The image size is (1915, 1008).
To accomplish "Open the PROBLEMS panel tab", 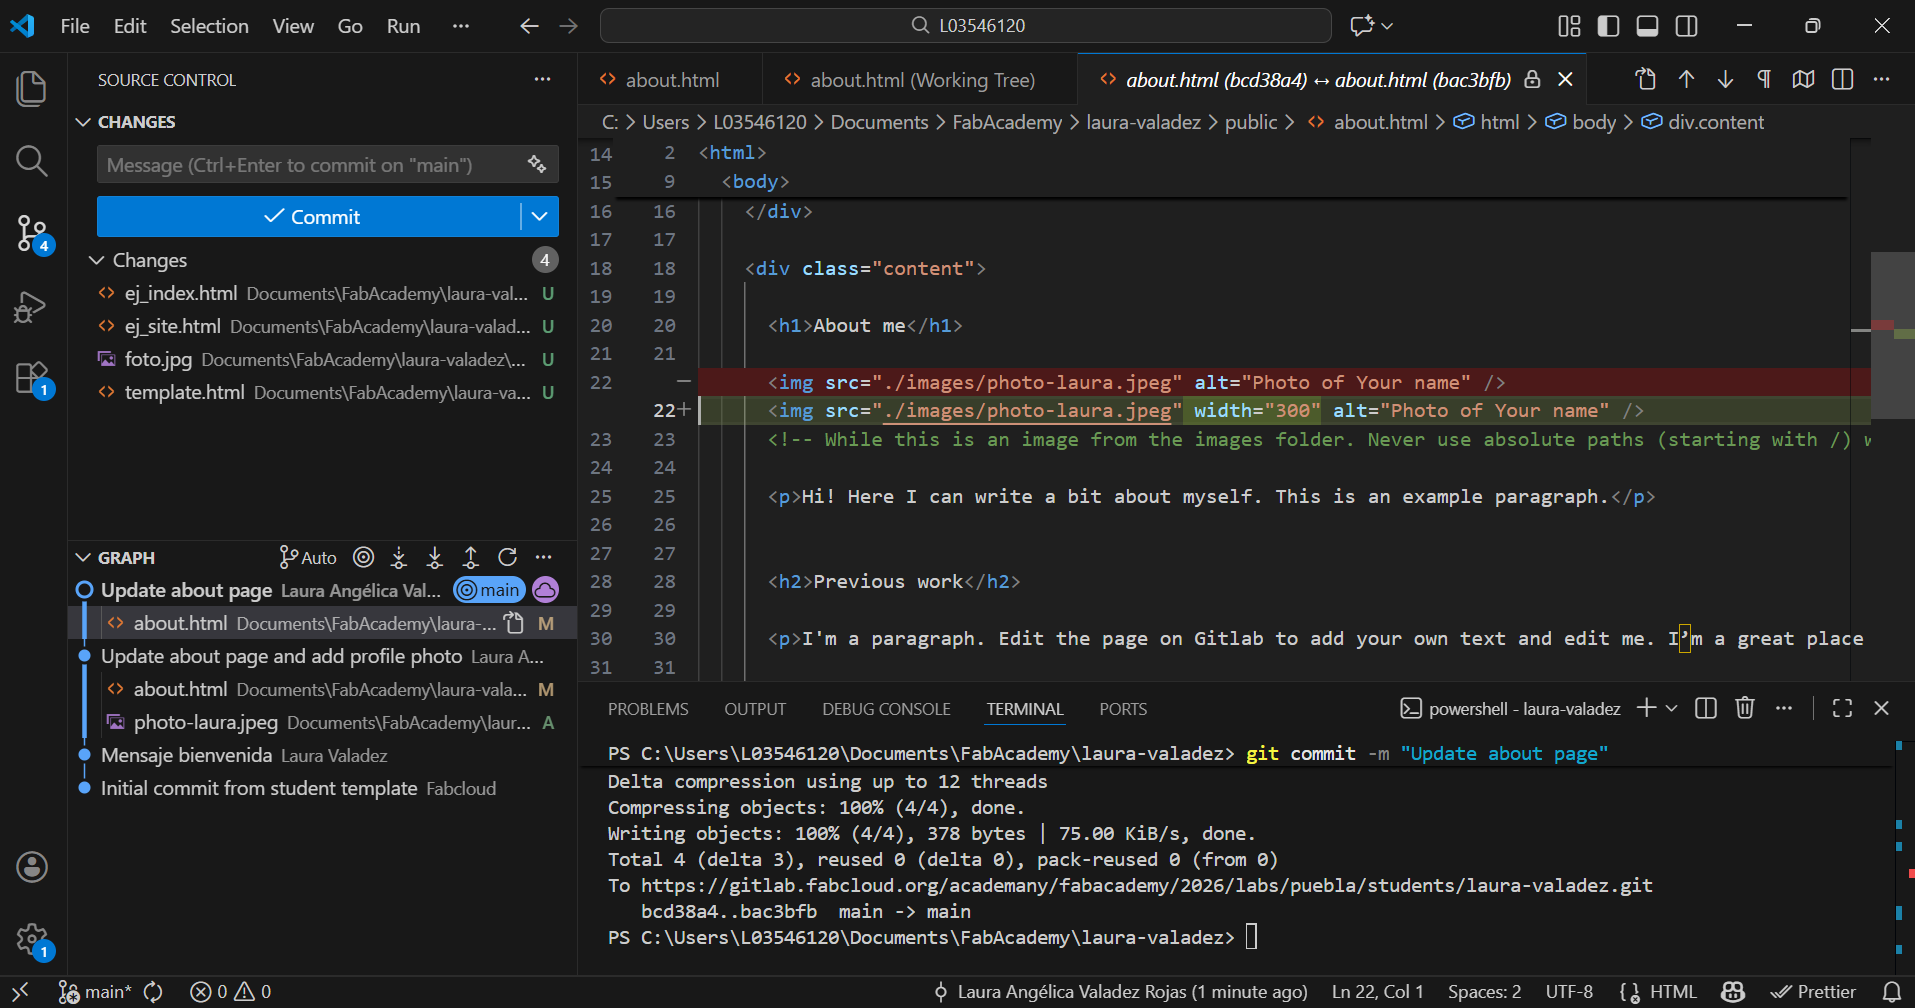I will 648,709.
